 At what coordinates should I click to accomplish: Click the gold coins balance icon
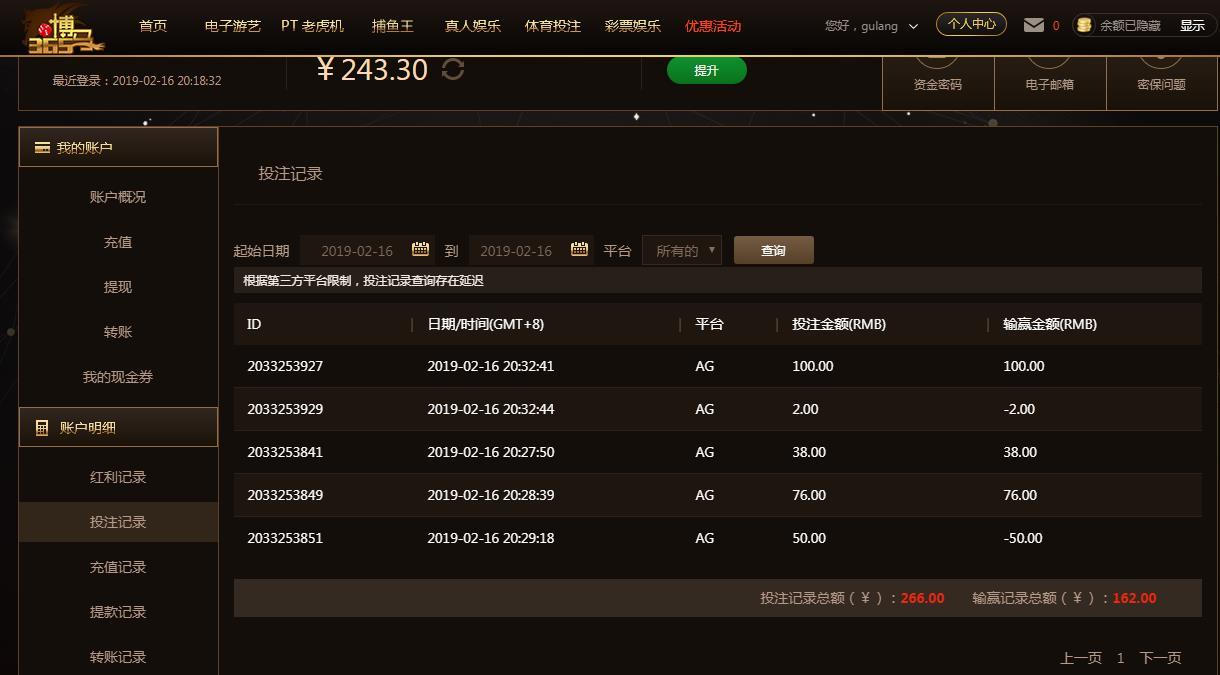pos(1084,25)
